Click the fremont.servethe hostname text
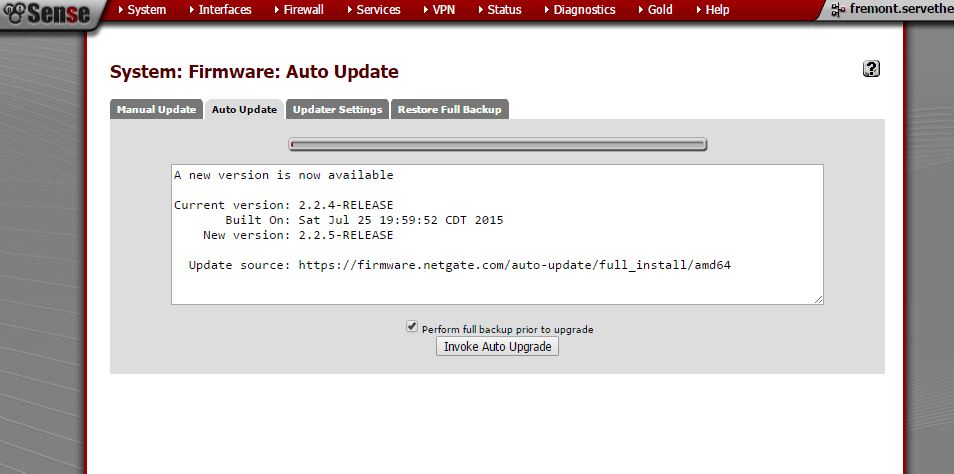This screenshot has width=954, height=474. (901, 10)
